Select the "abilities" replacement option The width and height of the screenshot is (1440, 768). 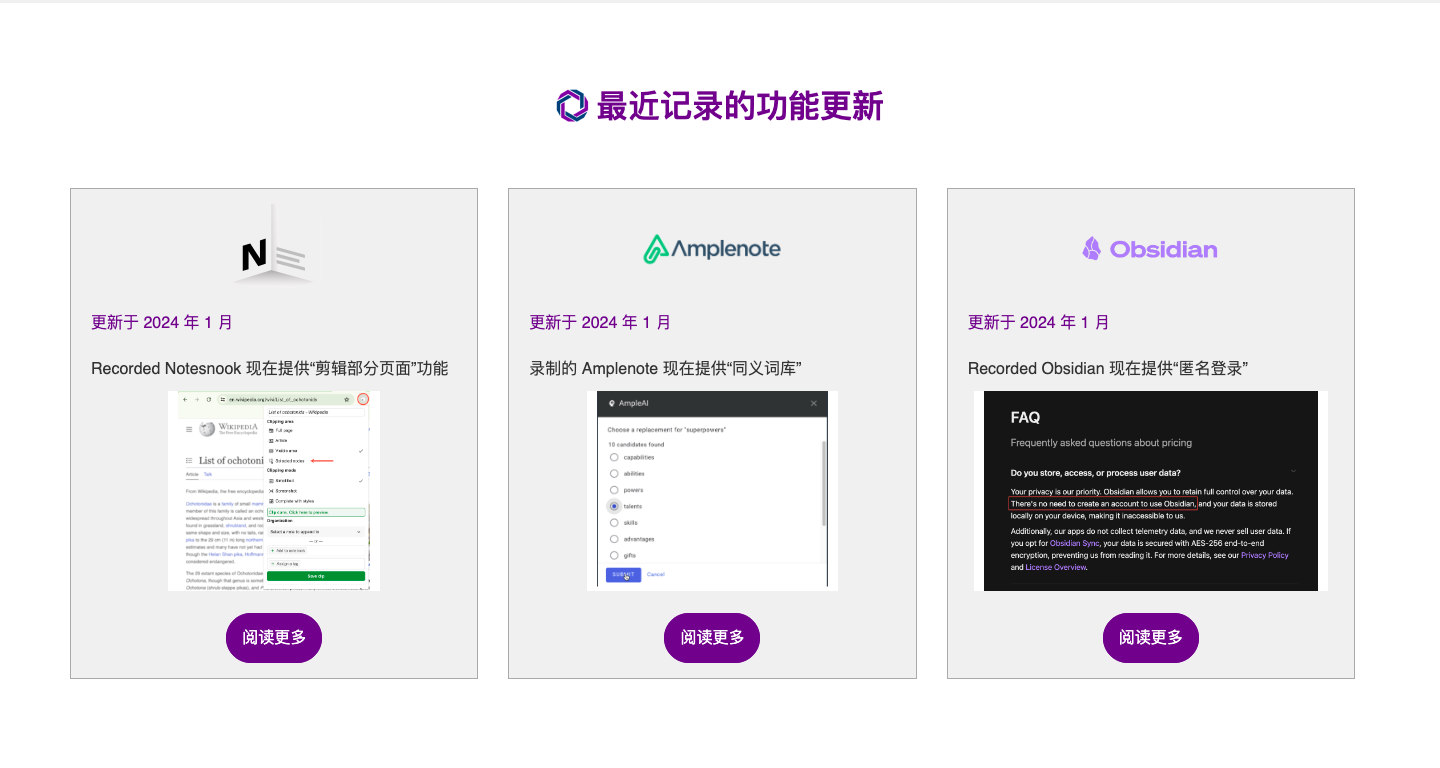[614, 473]
